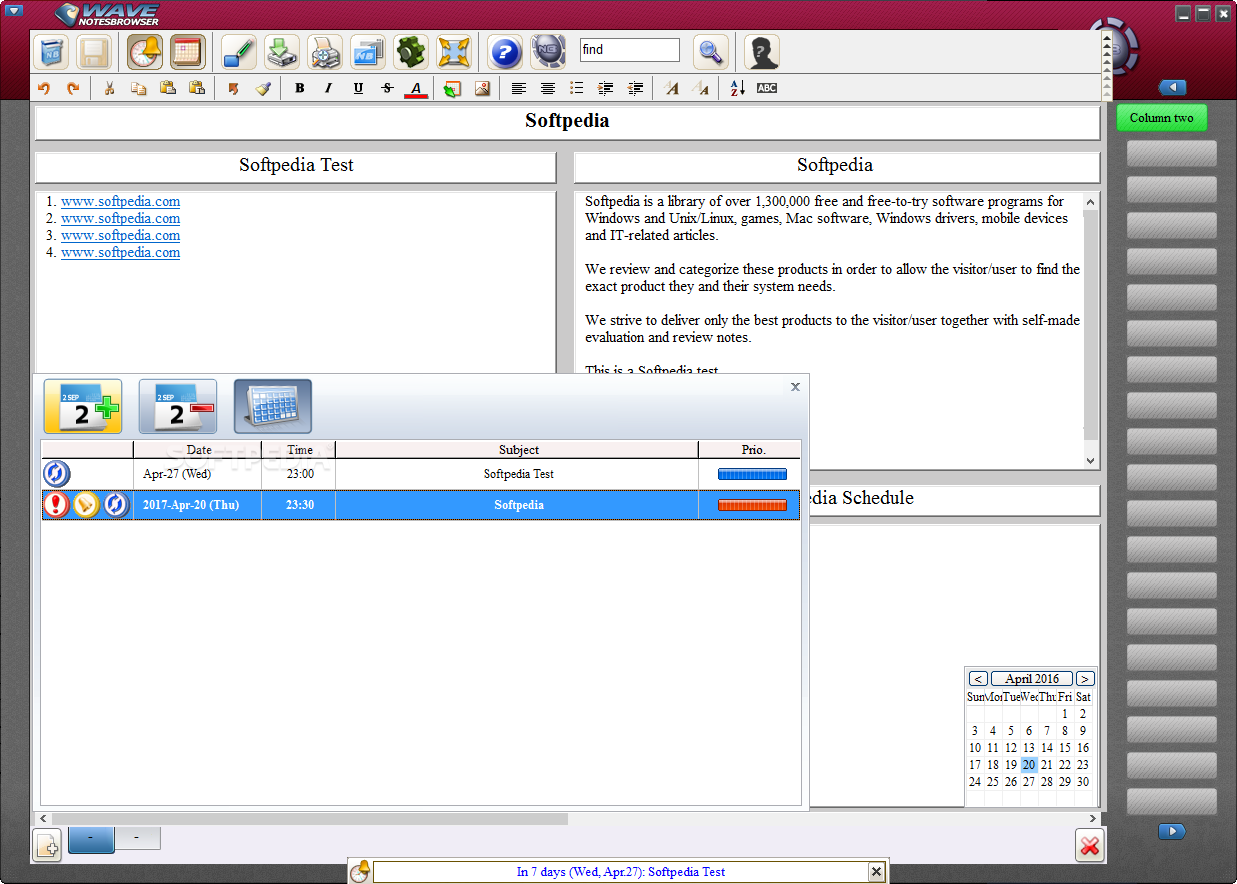Open list item 1 www.softpedia.com link

coord(120,201)
